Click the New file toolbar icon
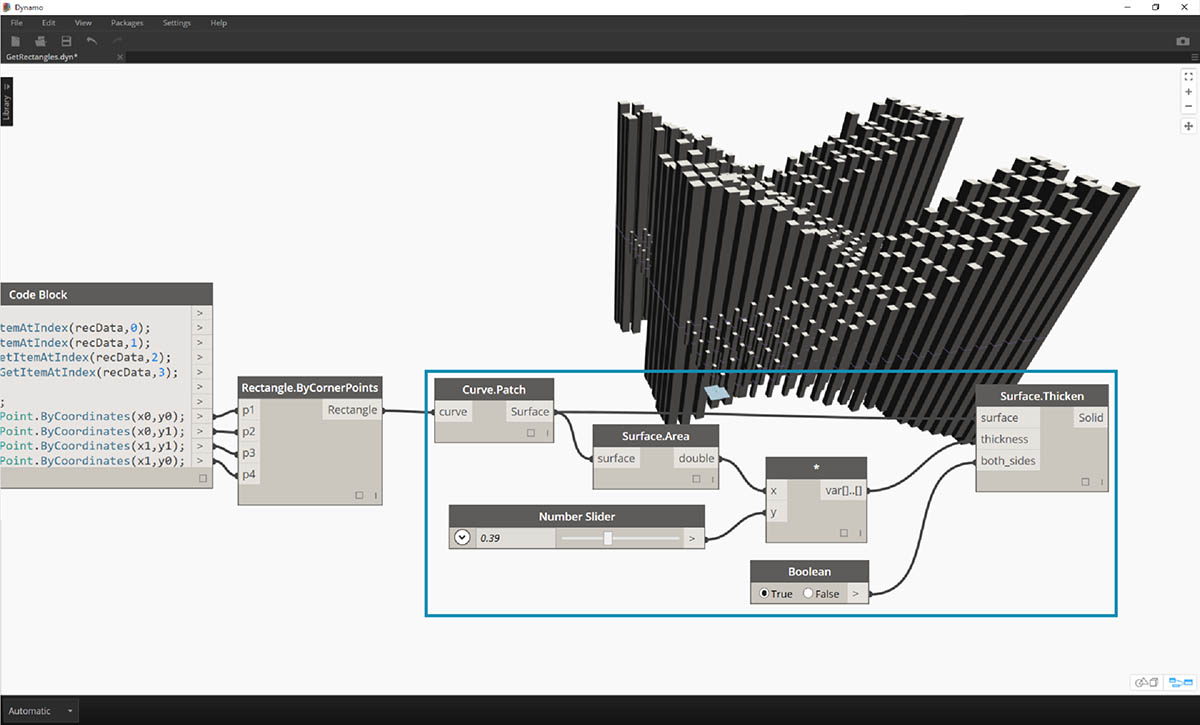 point(15,41)
